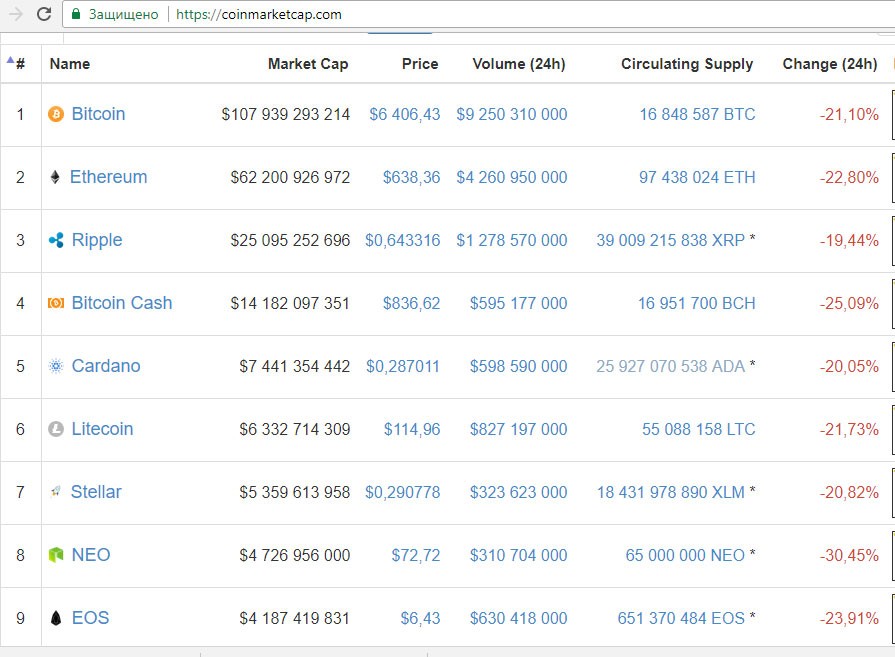Open the Ethereum name link
The width and height of the screenshot is (895, 657).
click(108, 177)
